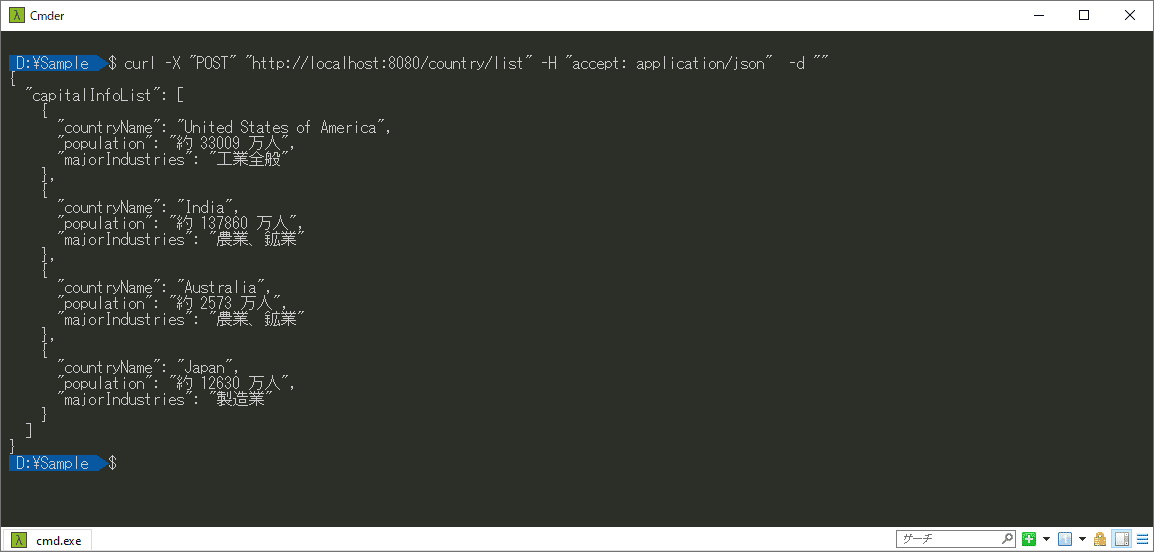
Task: Click the curl command line text
Action: [477, 63]
